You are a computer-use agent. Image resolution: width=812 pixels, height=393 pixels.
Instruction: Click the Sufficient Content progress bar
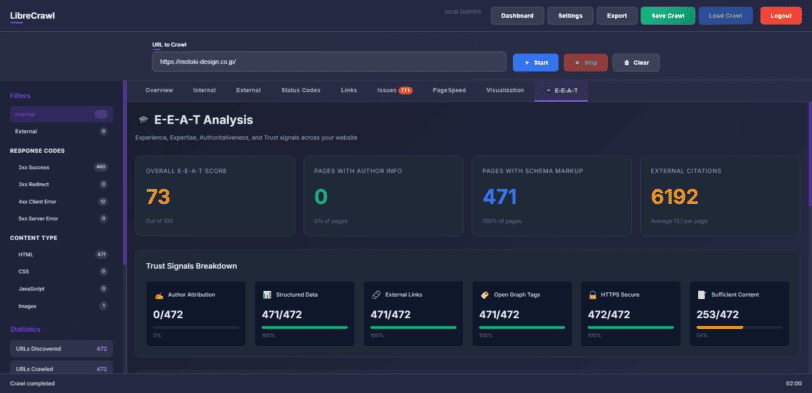[740, 327]
